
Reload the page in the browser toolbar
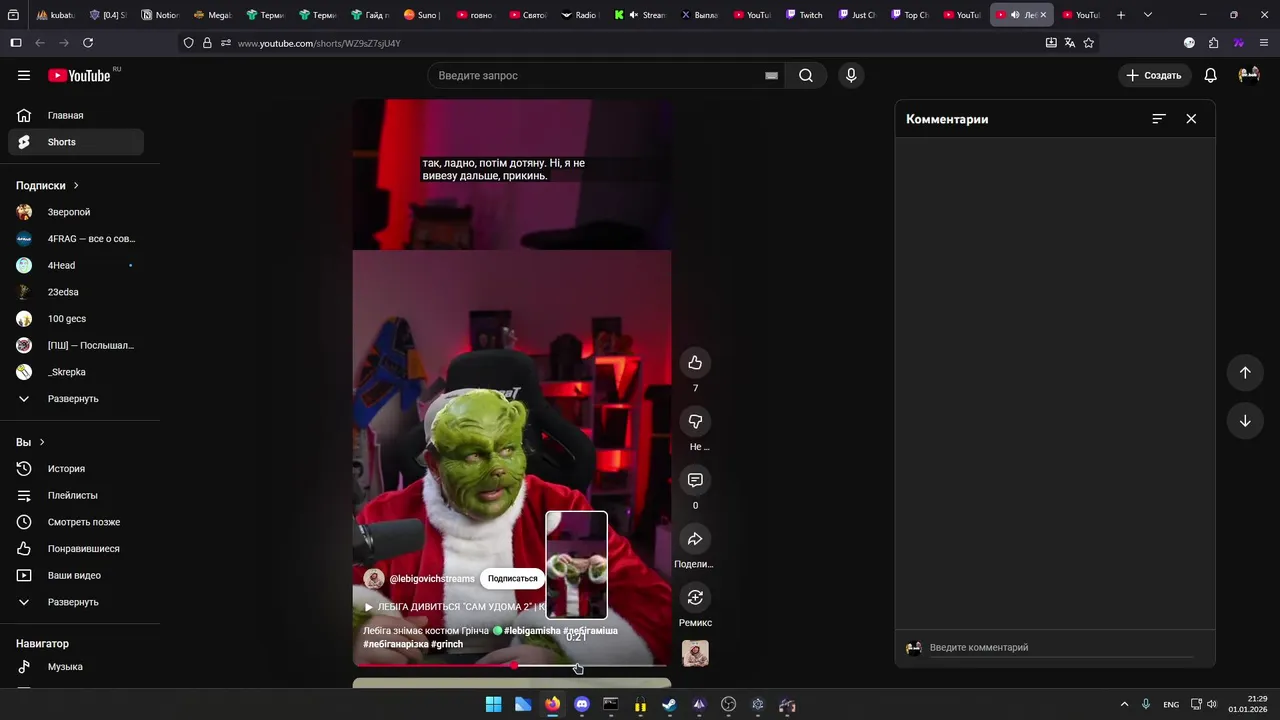[x=88, y=43]
